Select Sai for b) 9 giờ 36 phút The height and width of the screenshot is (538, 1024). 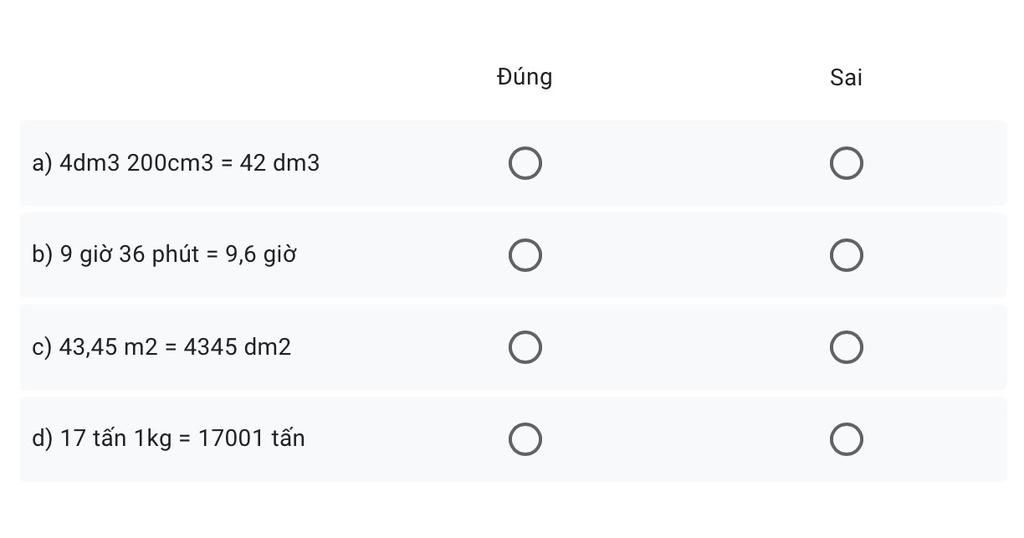click(846, 255)
